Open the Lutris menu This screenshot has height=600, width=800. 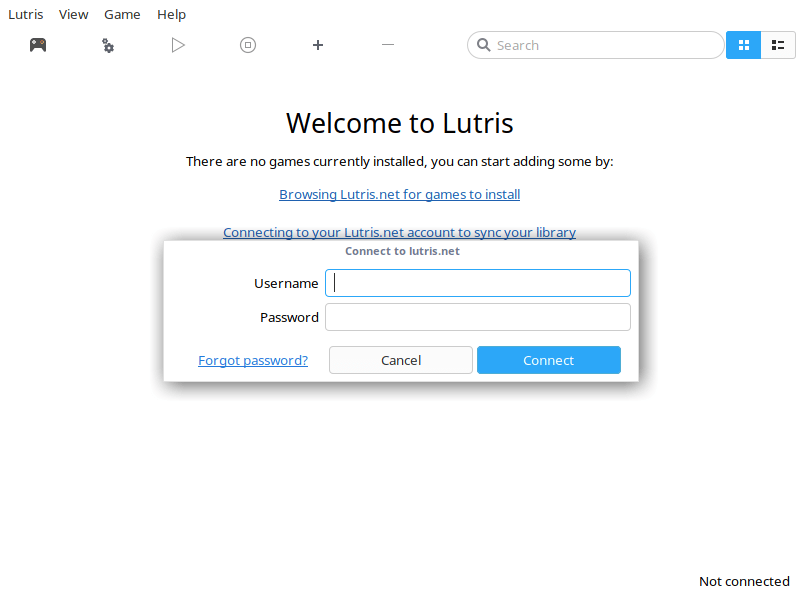tap(25, 14)
